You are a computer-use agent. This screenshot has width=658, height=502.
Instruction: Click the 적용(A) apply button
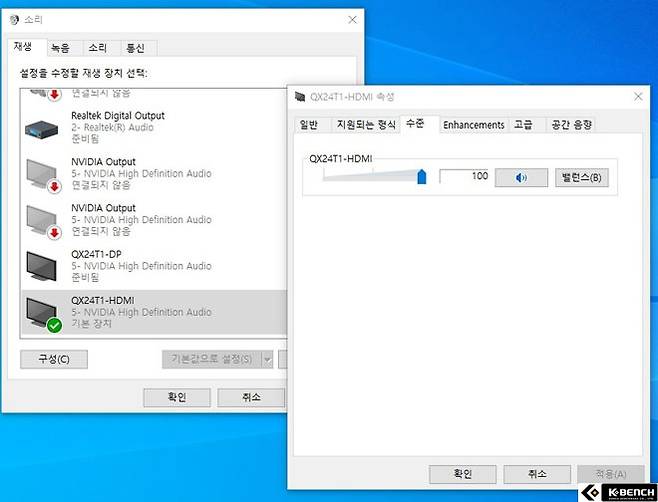point(611,474)
